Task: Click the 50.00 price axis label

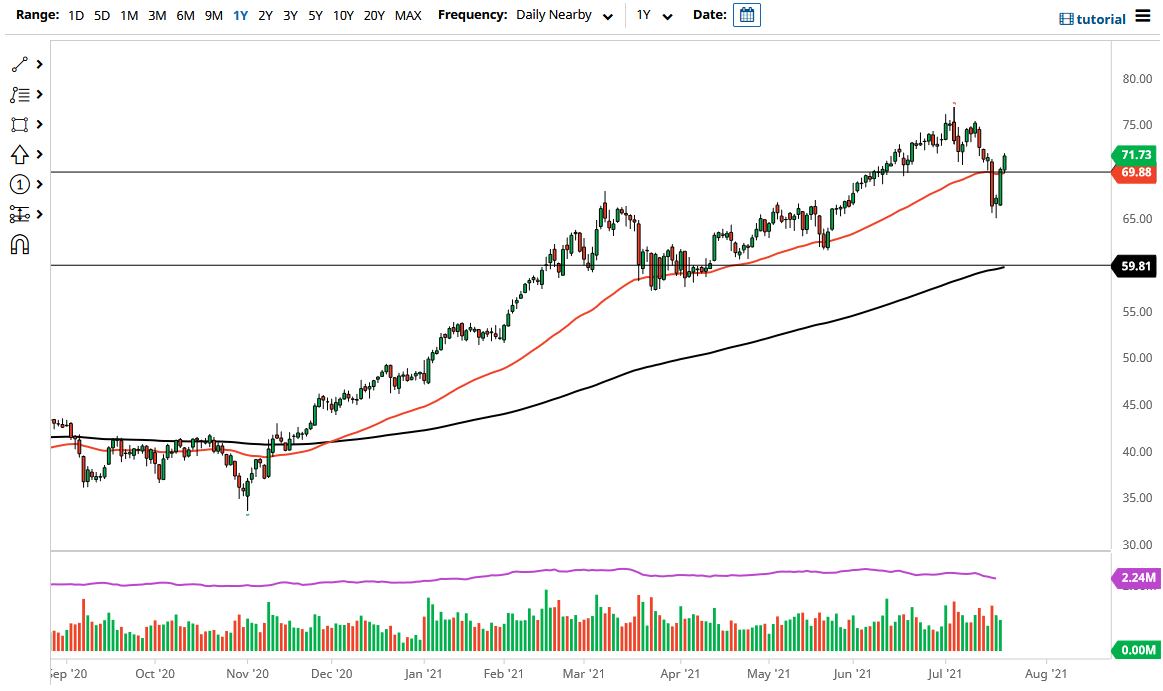Action: [1137, 358]
